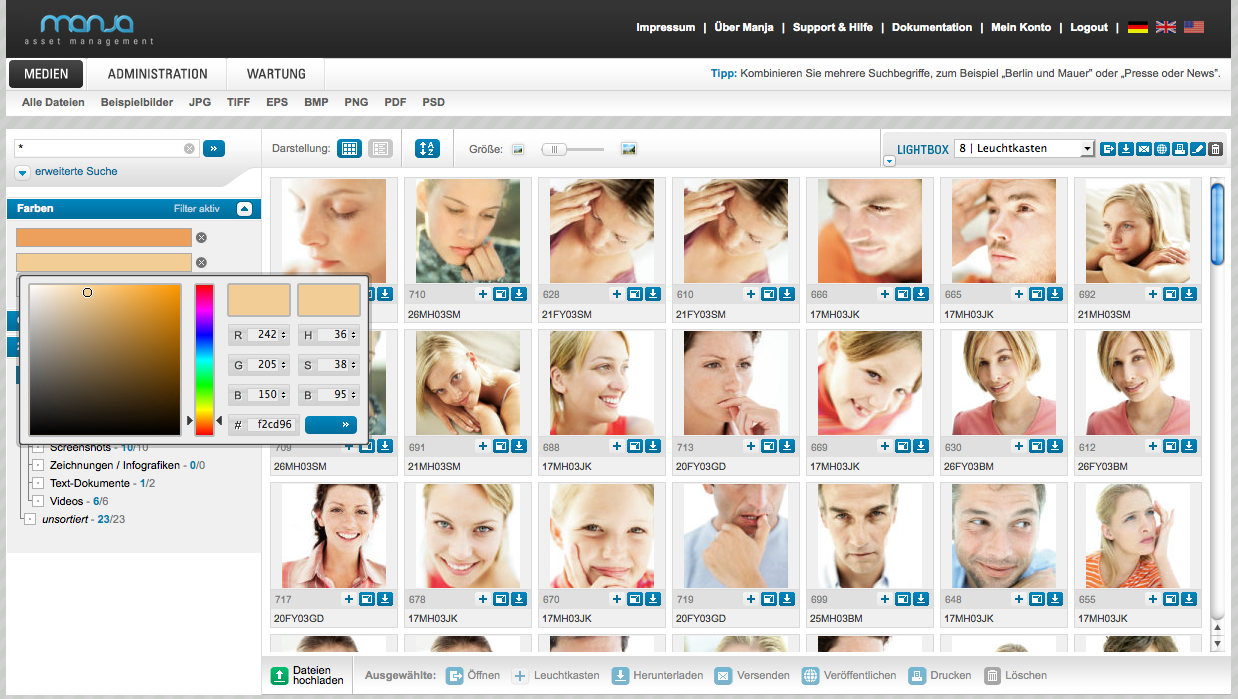Image resolution: width=1238 pixels, height=699 pixels.
Task: Add image 710 to lightbox with plus icon
Action: (482, 294)
